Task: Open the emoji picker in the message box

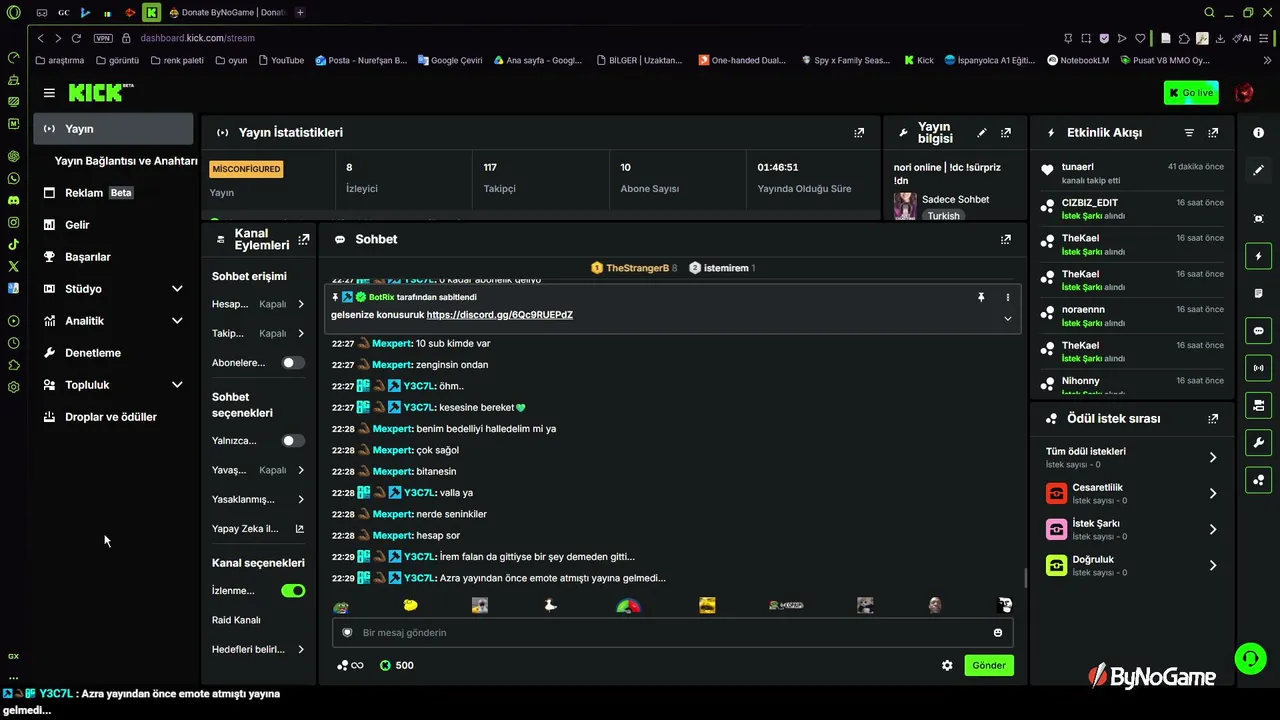Action: click(x=998, y=632)
